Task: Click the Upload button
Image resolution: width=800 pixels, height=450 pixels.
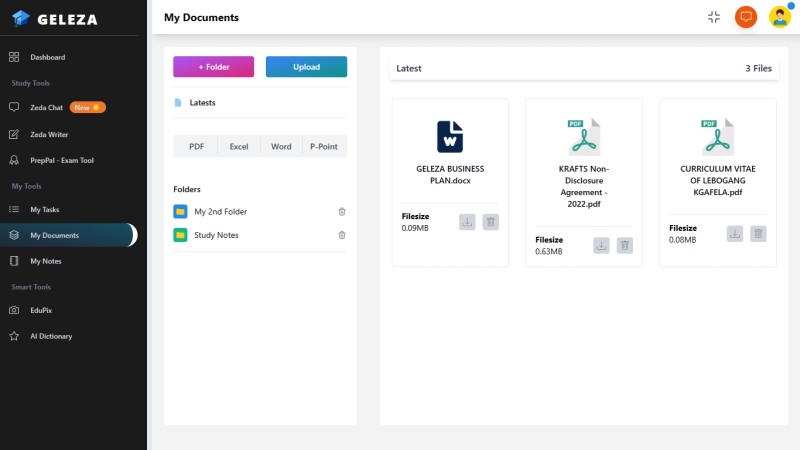Action: 306,67
